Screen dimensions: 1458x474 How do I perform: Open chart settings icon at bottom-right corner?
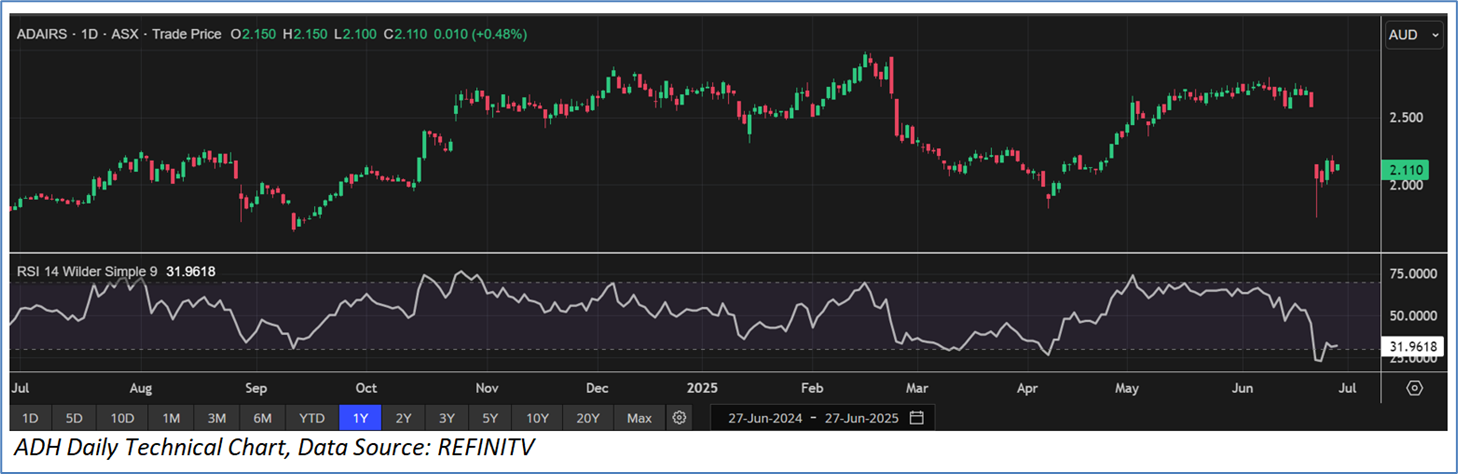(x=1414, y=388)
